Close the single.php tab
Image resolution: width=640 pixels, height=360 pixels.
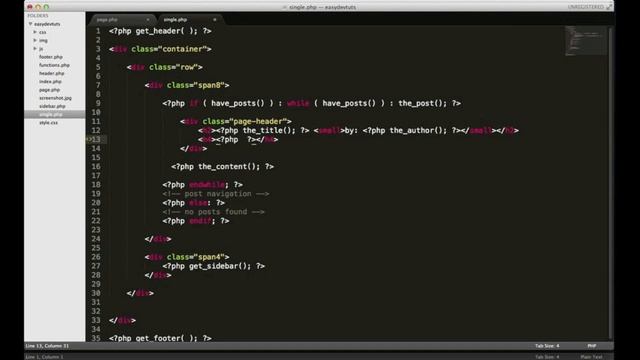click(x=215, y=19)
